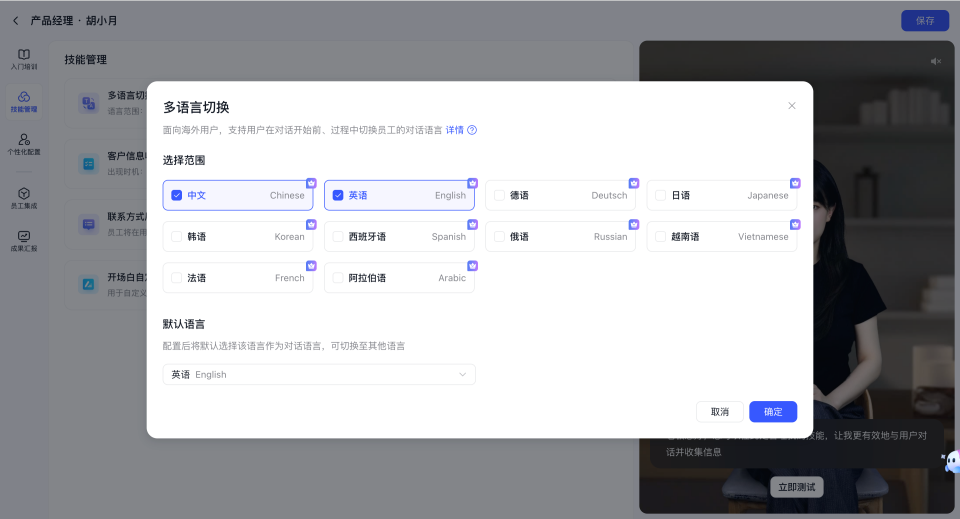Viewport: 960px width, 519px height.
Task: Open 员工集成 in the sidebar
Action: coord(24,197)
